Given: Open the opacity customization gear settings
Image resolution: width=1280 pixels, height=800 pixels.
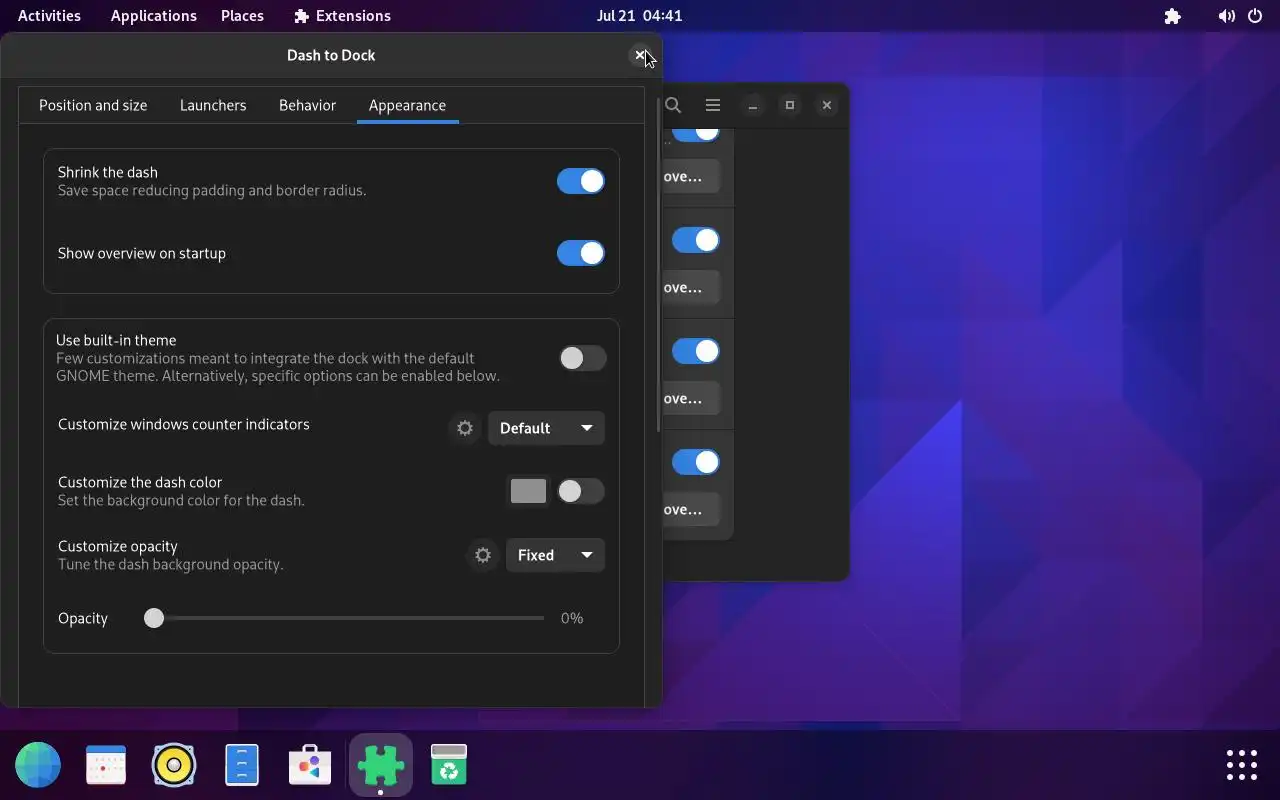Looking at the screenshot, I should pyautogui.click(x=483, y=555).
